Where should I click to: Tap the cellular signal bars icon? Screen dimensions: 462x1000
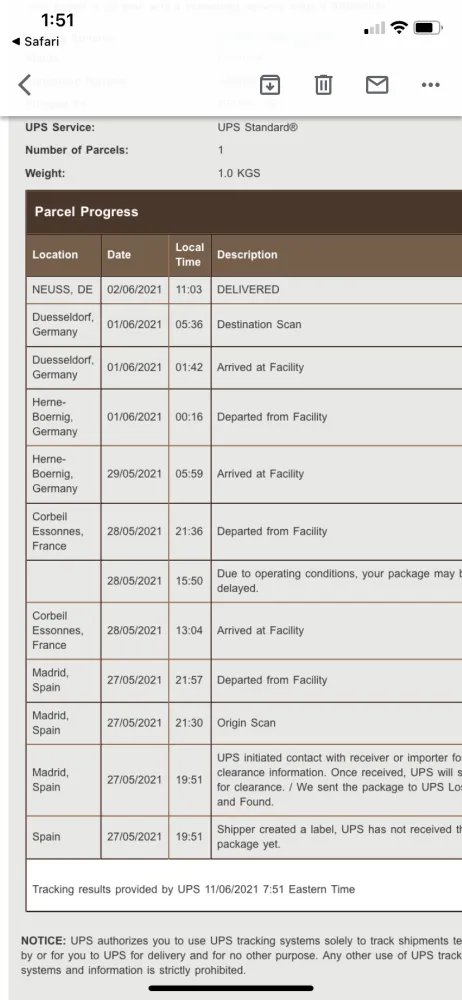[x=375, y=28]
